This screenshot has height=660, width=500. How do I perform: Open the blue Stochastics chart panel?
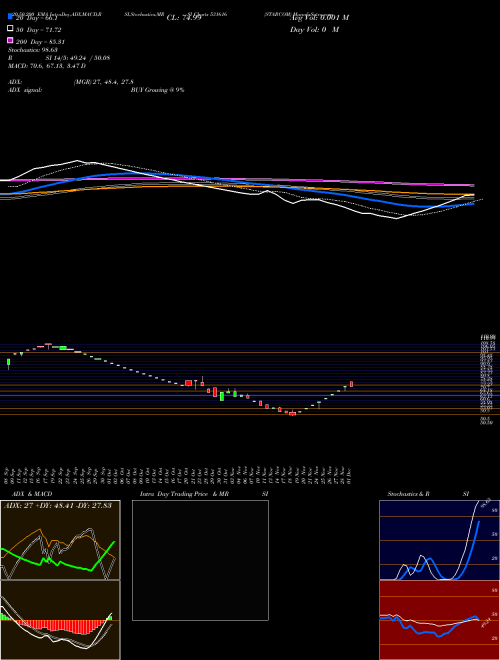(439, 540)
